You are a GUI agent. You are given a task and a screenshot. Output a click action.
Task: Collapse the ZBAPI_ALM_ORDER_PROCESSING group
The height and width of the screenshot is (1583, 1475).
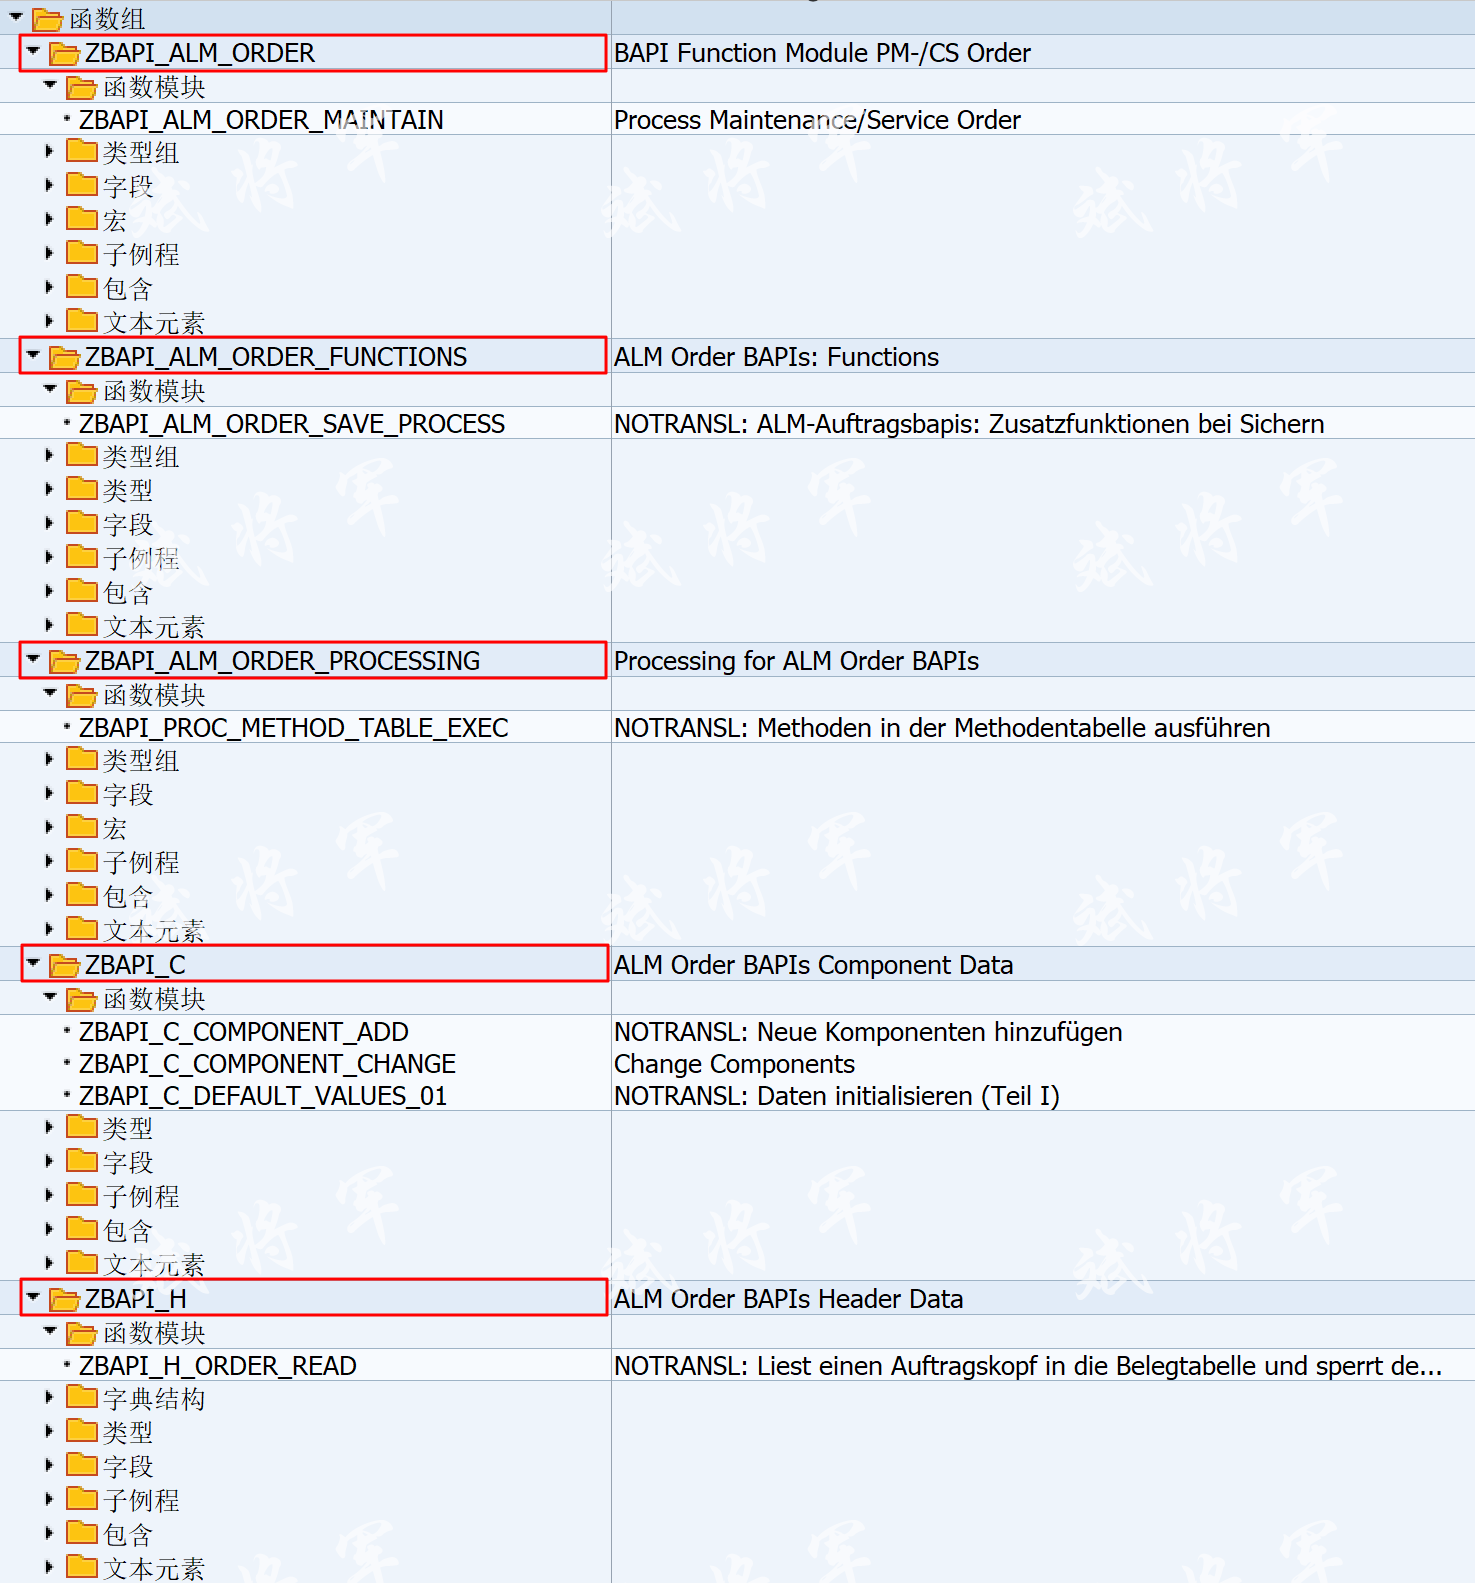click(x=33, y=659)
